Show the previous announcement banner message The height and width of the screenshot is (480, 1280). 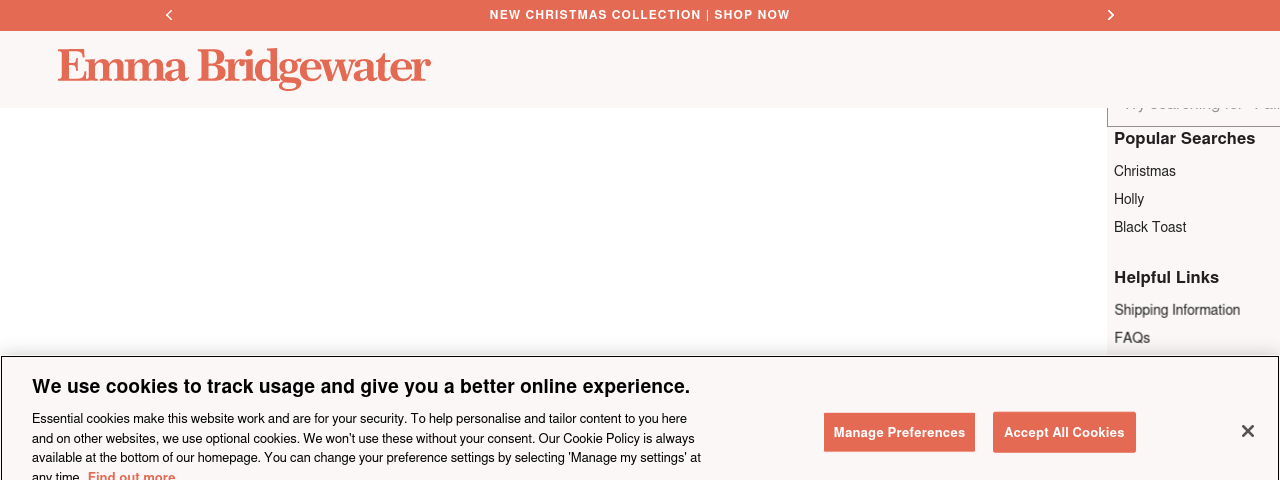(x=169, y=15)
